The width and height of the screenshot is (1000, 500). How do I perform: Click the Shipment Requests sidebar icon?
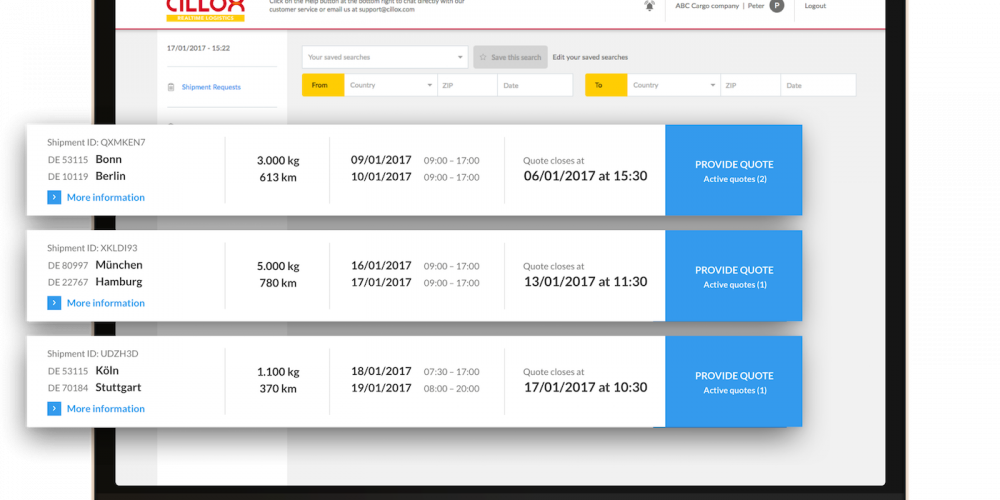coord(172,88)
